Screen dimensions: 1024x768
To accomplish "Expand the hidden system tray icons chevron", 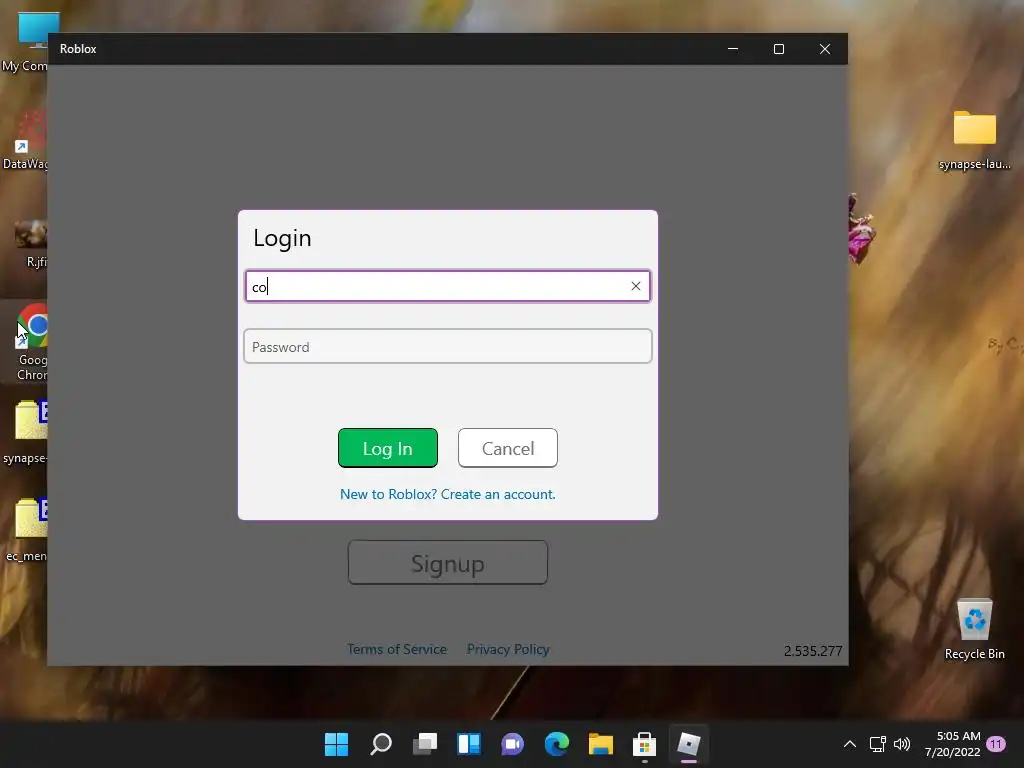I will [x=850, y=744].
